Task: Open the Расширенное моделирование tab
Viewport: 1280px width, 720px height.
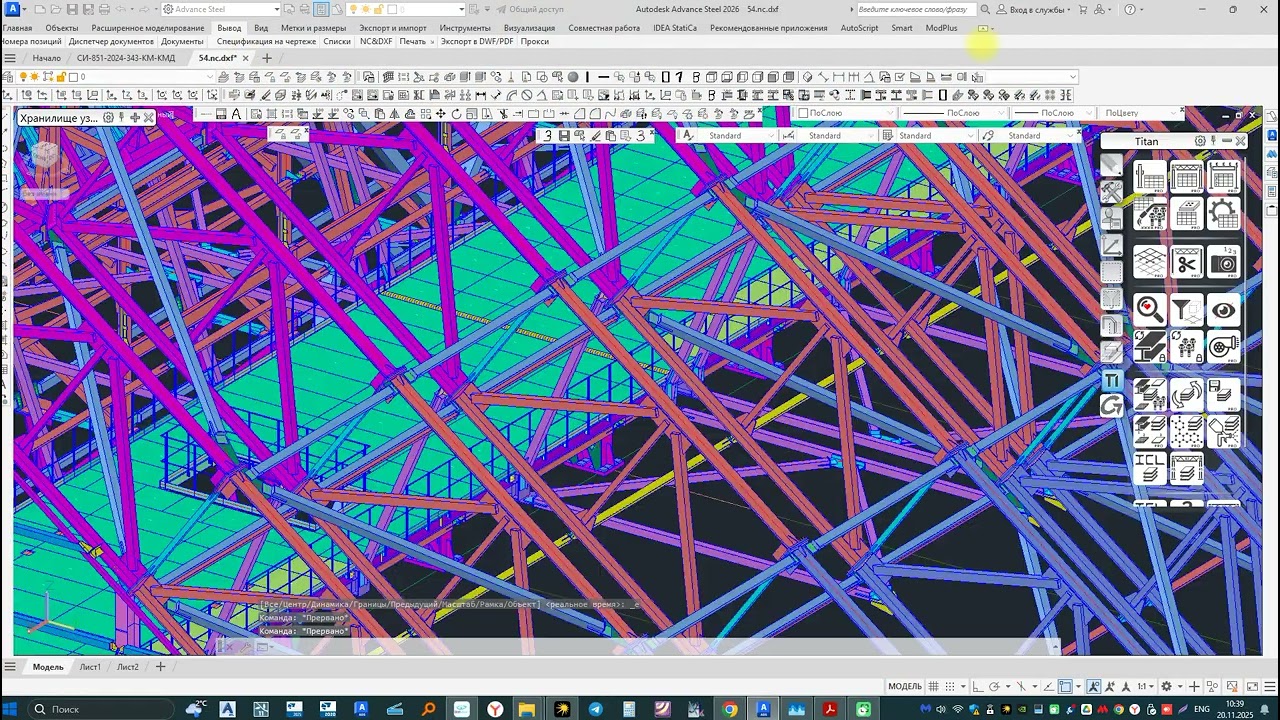Action: click(x=148, y=28)
